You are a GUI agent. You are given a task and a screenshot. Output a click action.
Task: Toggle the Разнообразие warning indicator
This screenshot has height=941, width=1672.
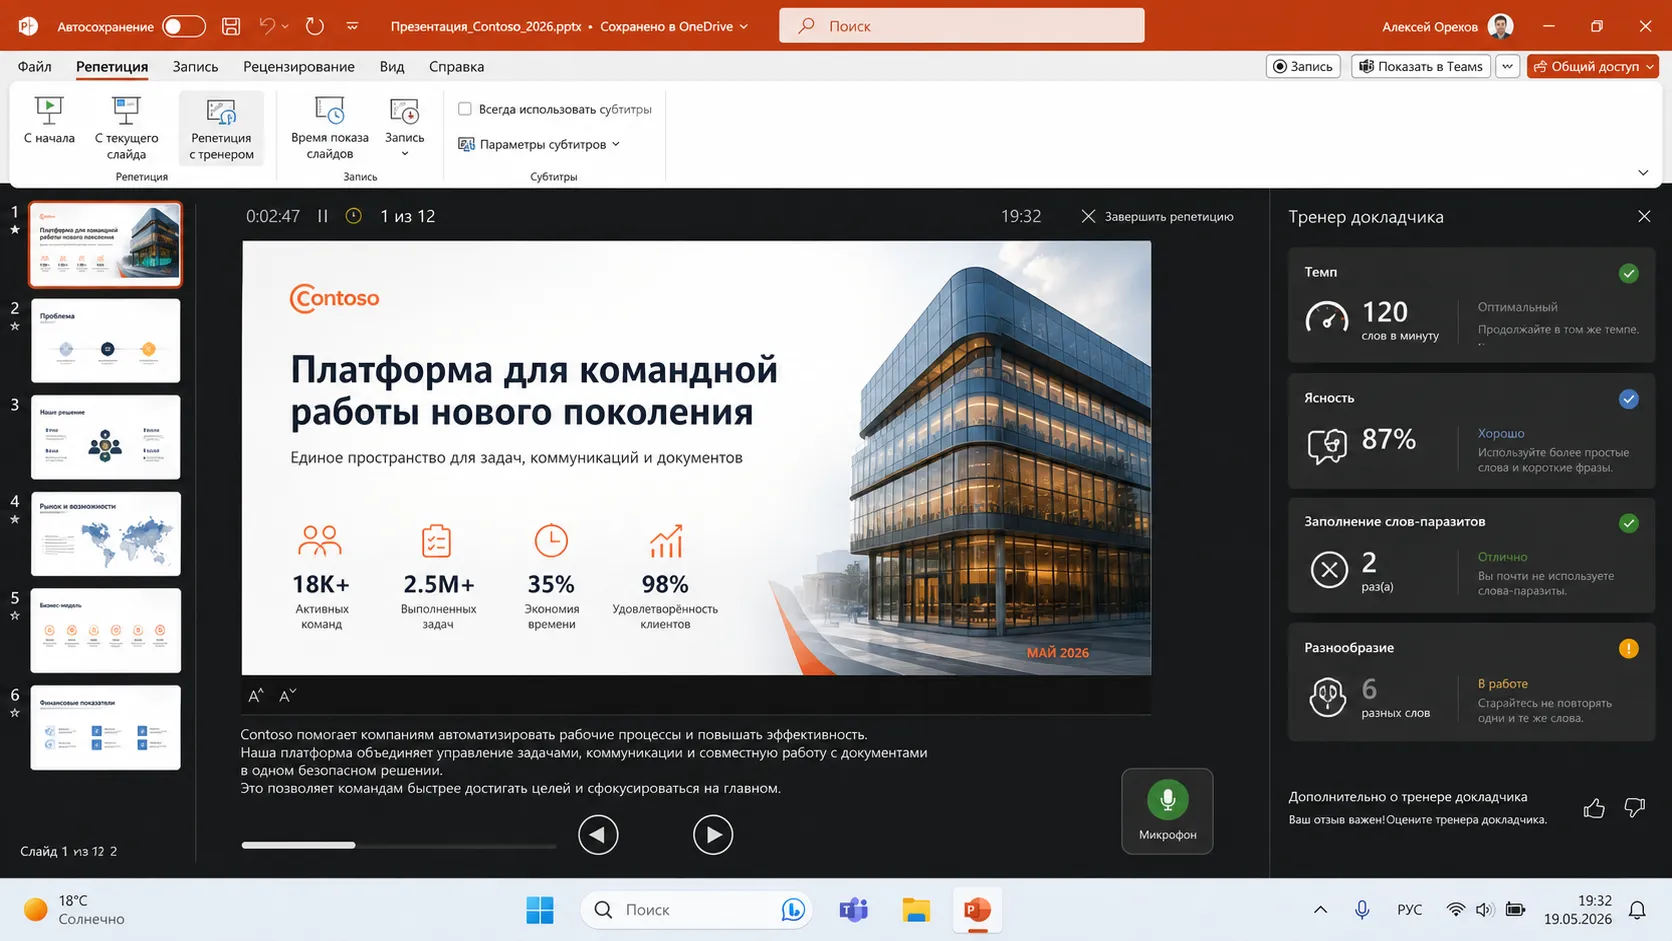point(1629,649)
